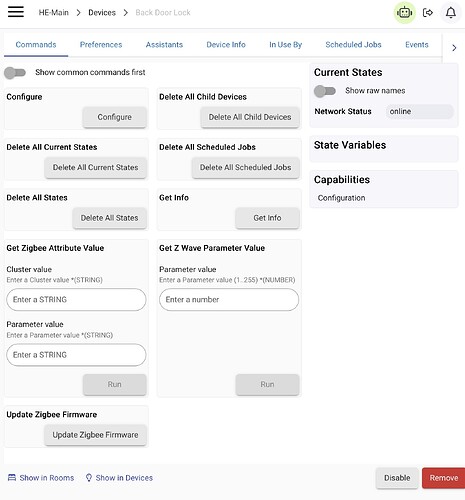
Task: Show more tabs with right chevron
Action: coord(454,48)
